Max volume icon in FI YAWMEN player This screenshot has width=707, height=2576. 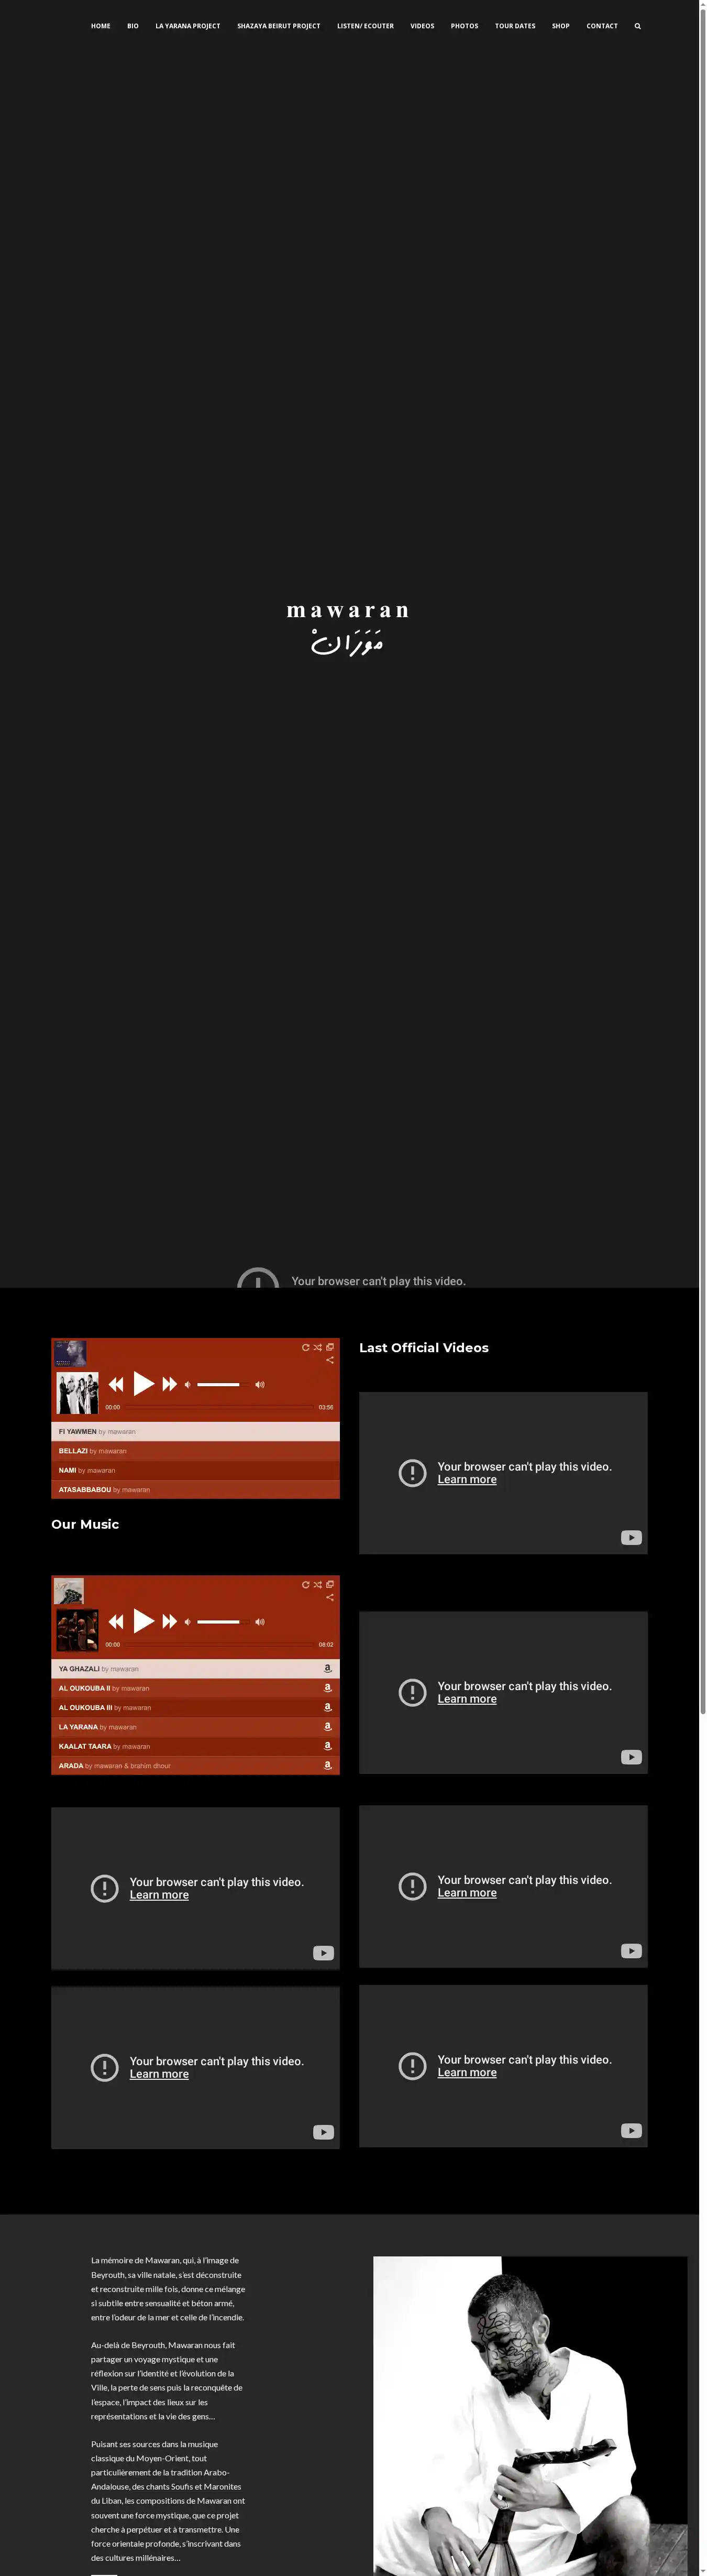[260, 1385]
